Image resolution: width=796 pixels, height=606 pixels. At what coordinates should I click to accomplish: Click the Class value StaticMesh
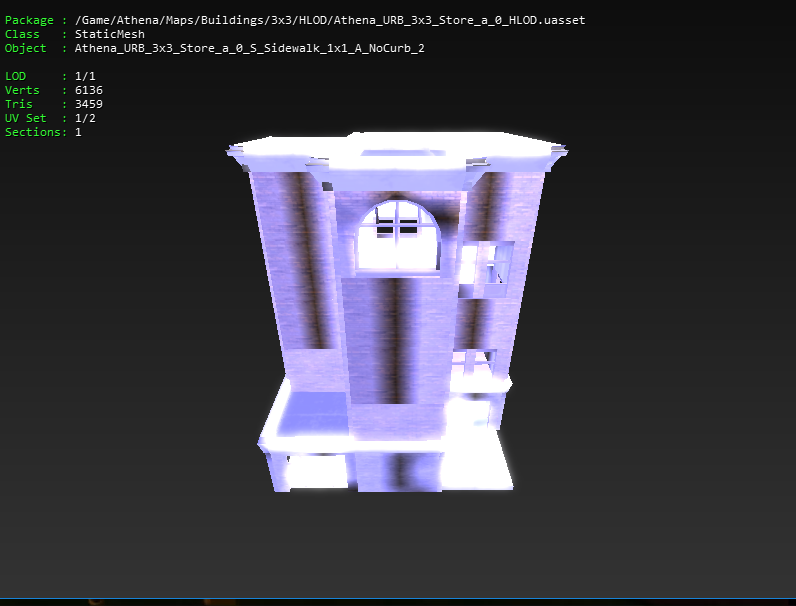pos(110,34)
